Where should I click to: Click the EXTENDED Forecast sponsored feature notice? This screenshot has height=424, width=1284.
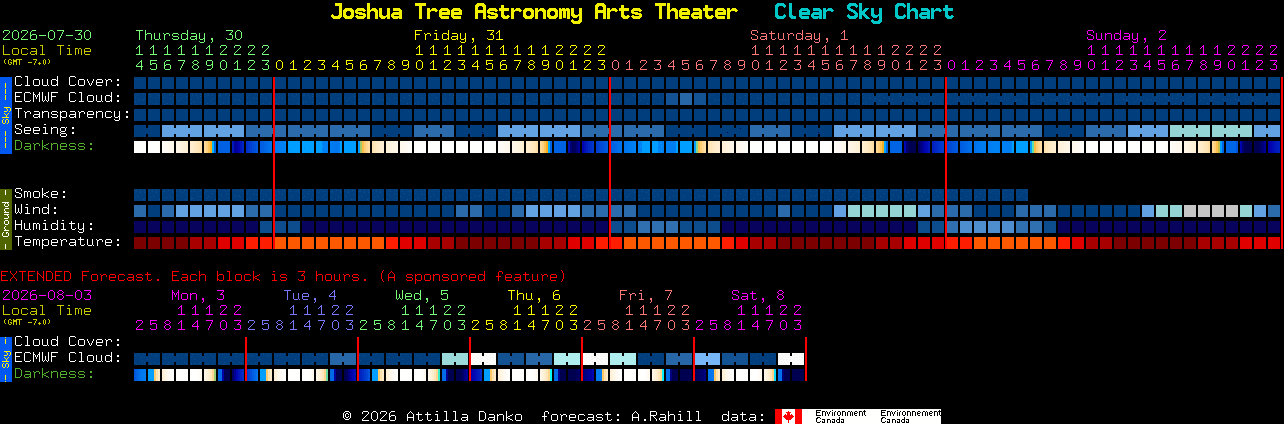point(283,276)
